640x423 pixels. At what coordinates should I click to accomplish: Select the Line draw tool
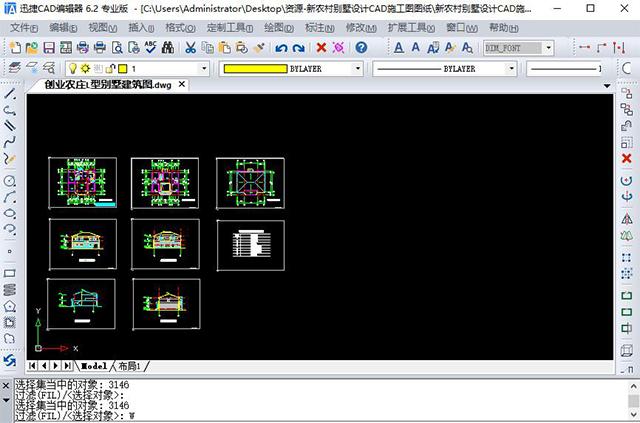tap(10, 94)
